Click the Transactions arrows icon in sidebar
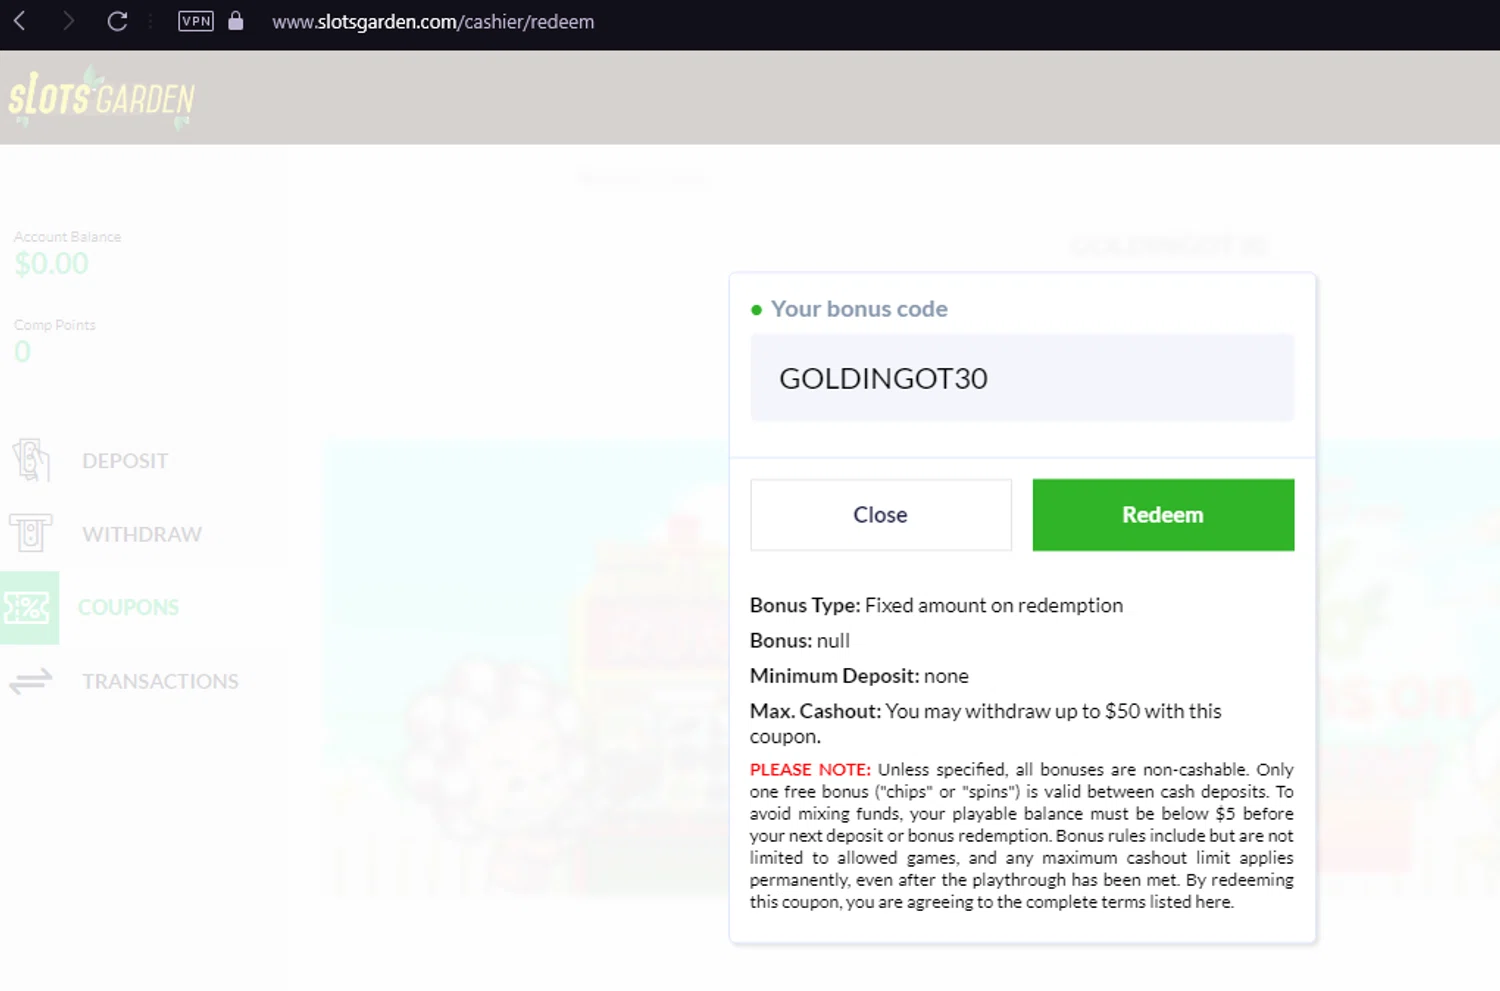The height and width of the screenshot is (991, 1500). (x=31, y=681)
